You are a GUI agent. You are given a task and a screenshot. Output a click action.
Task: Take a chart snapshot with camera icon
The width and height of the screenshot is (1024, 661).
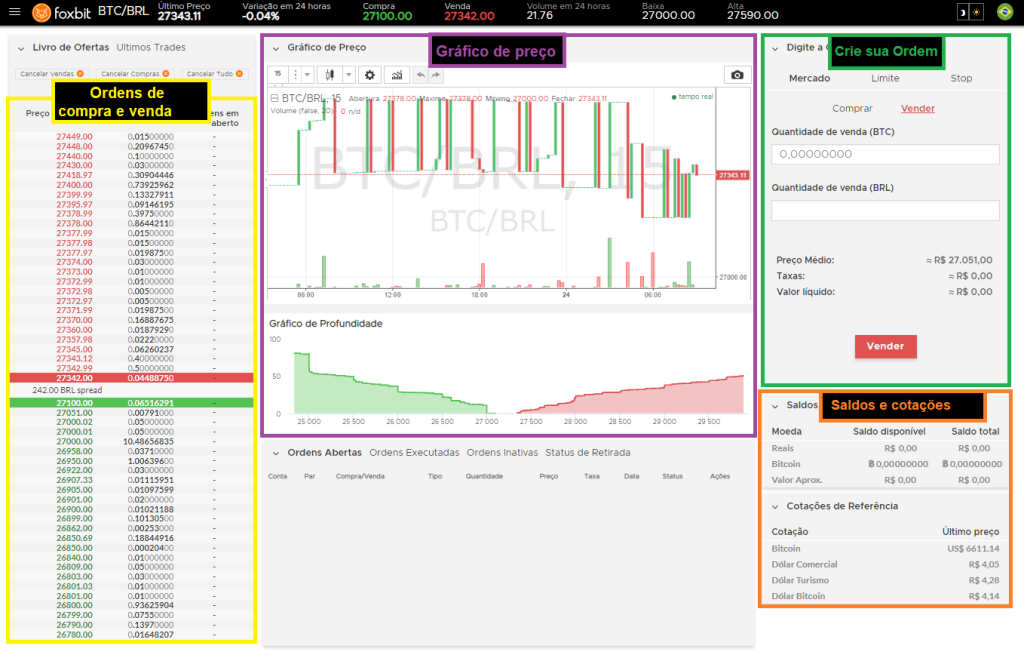coord(737,75)
